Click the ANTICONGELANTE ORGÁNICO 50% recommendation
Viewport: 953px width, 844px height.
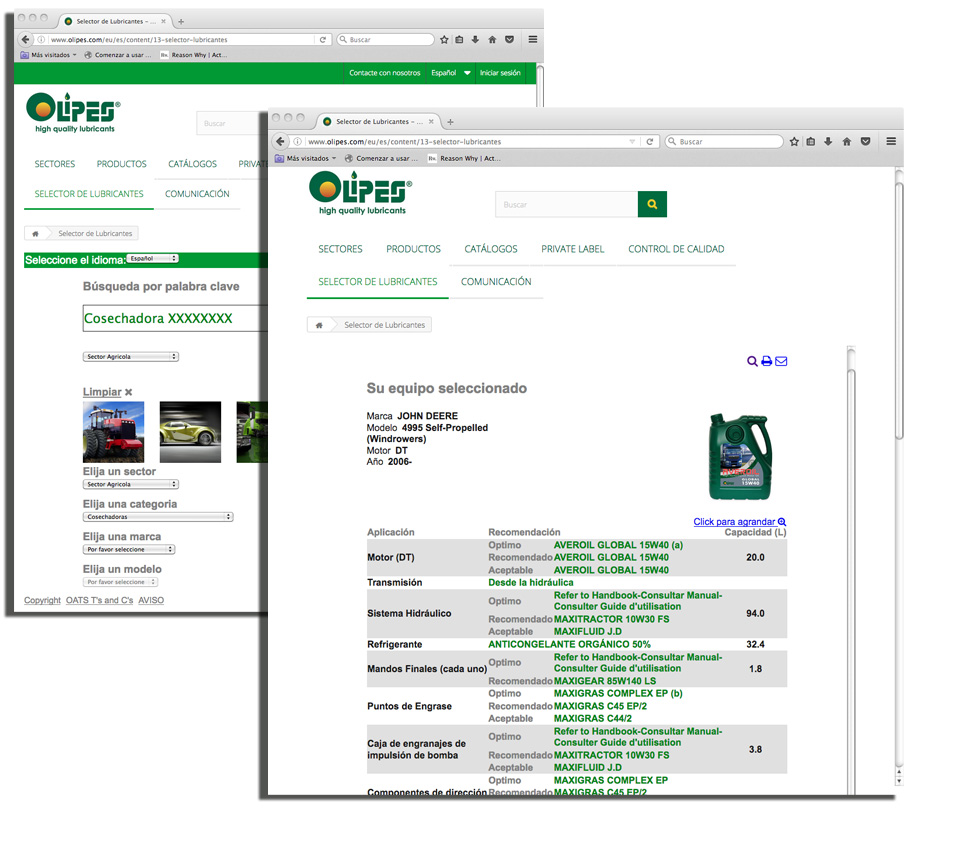(x=569, y=644)
